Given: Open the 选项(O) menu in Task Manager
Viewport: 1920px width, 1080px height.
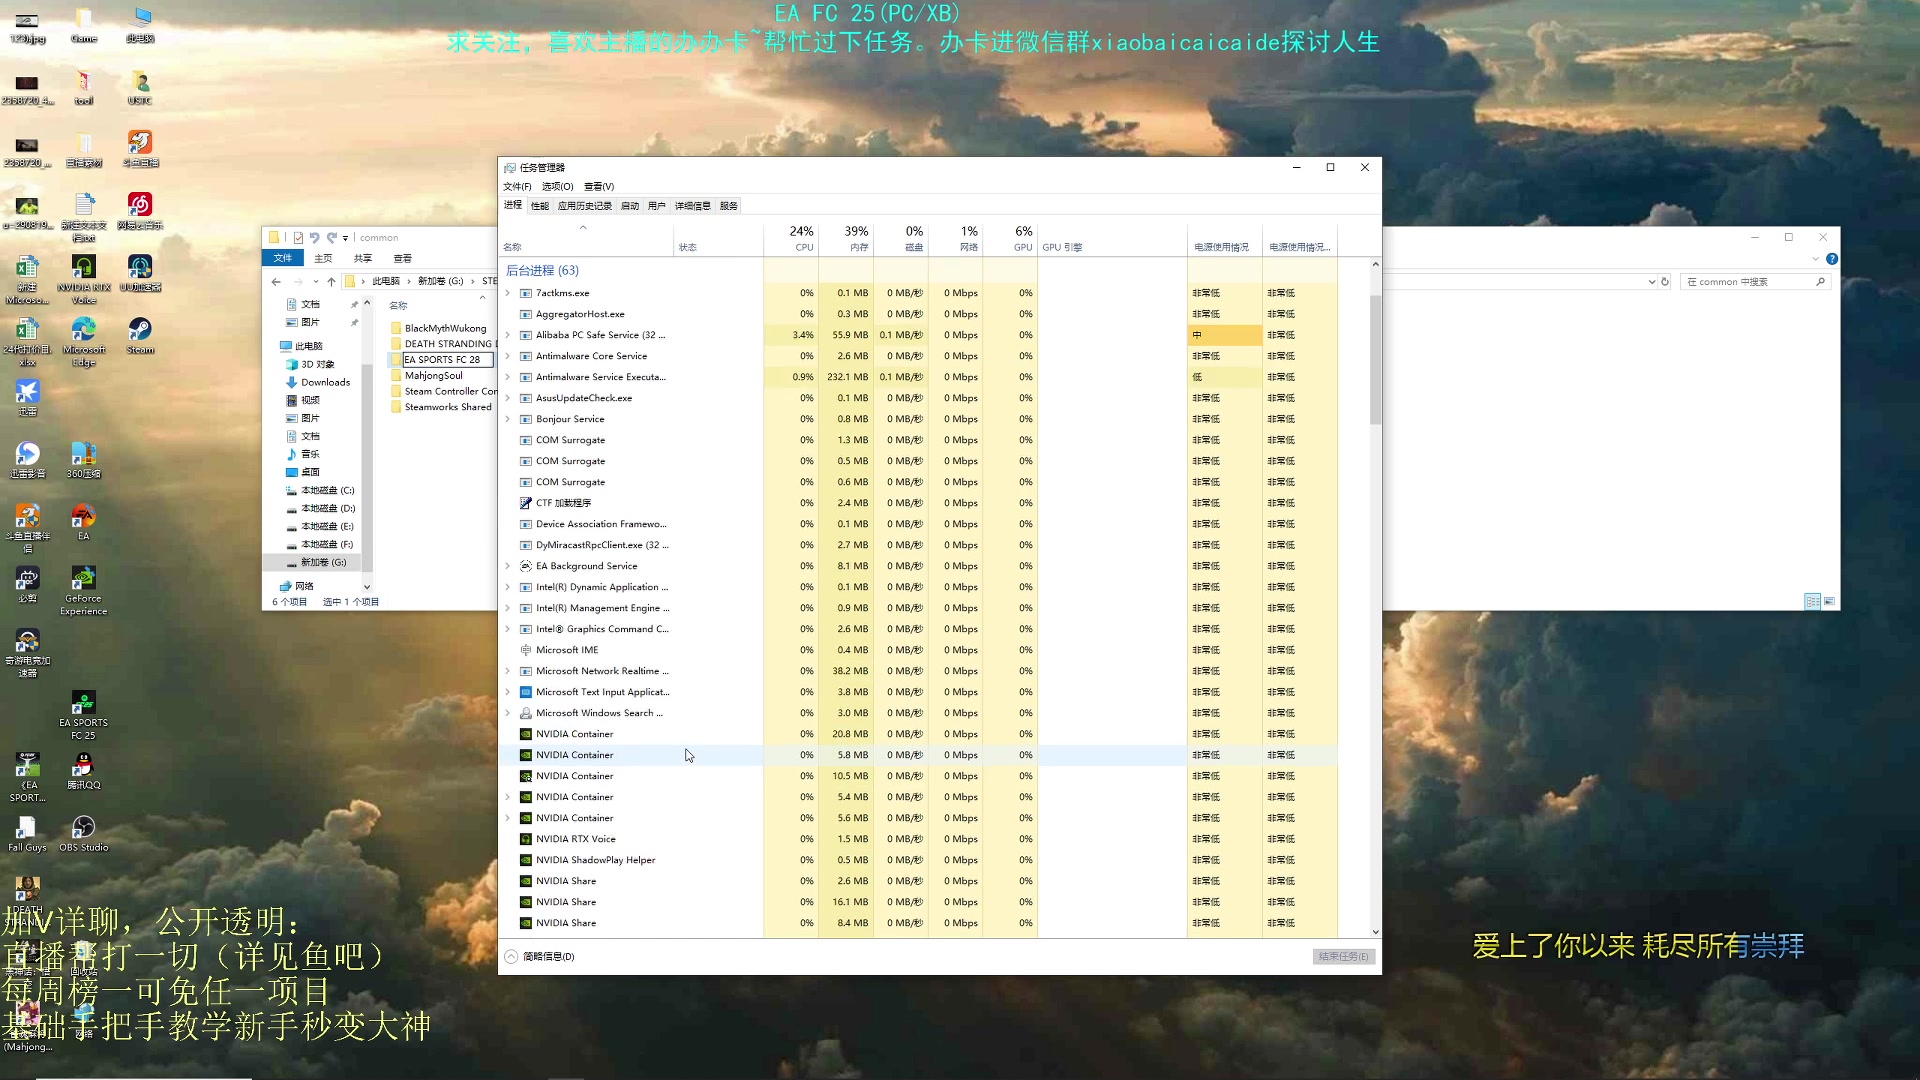Looking at the screenshot, I should click(557, 187).
